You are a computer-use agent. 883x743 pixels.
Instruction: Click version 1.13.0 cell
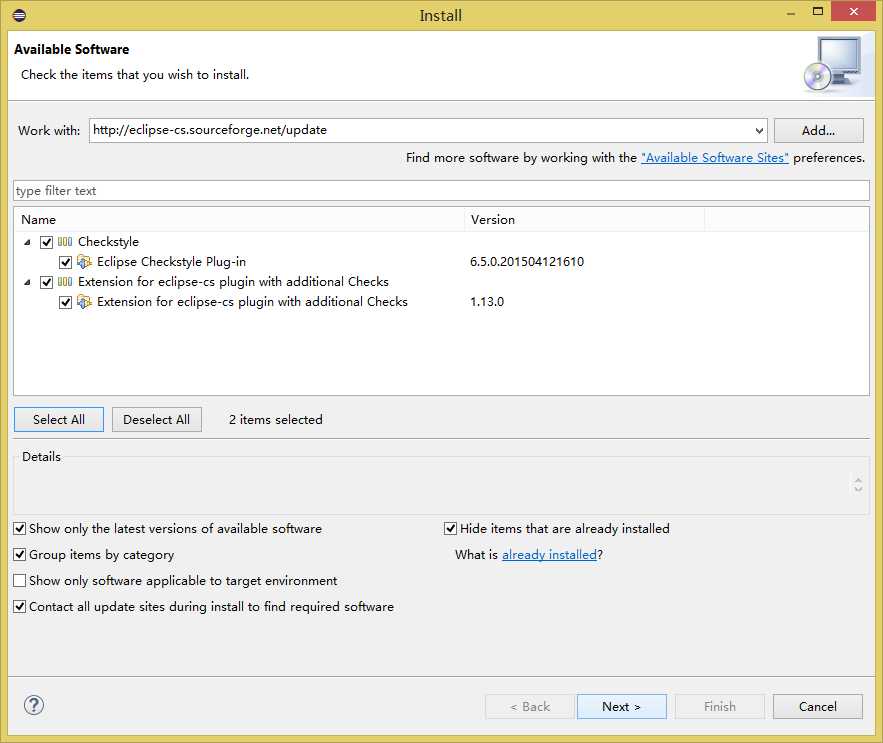487,302
